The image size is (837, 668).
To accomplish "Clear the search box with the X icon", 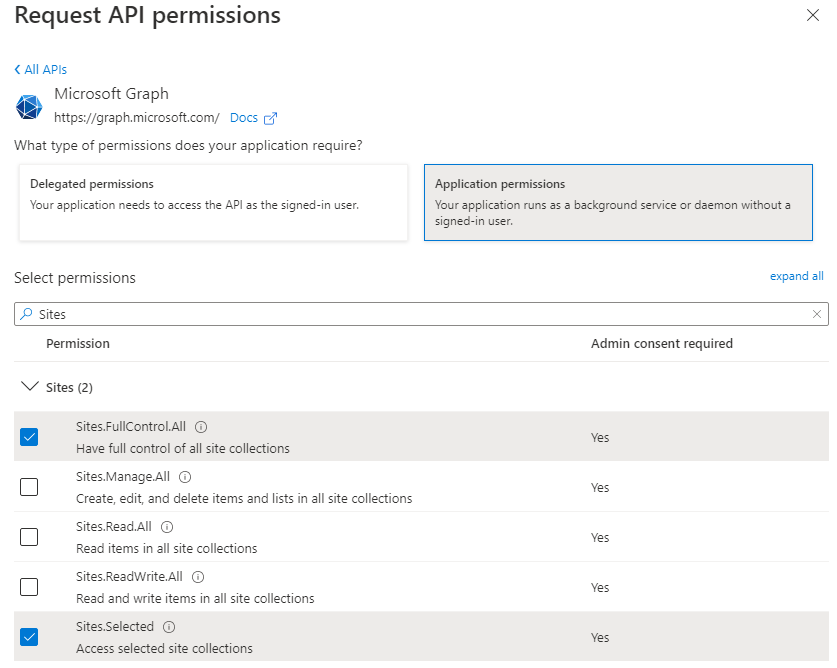I will (x=817, y=314).
